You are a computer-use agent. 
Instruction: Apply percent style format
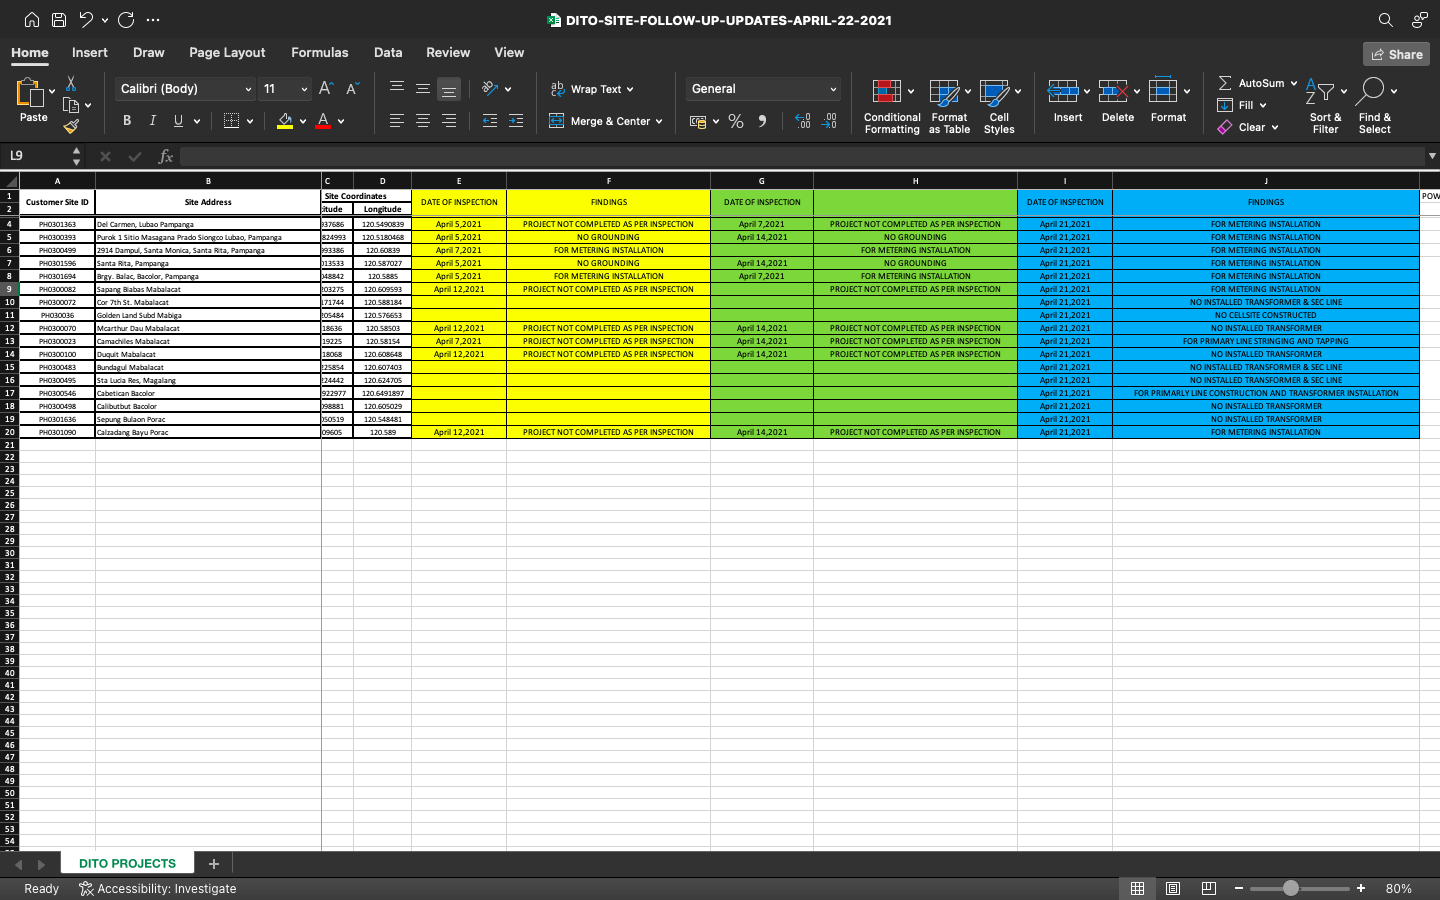(x=736, y=121)
